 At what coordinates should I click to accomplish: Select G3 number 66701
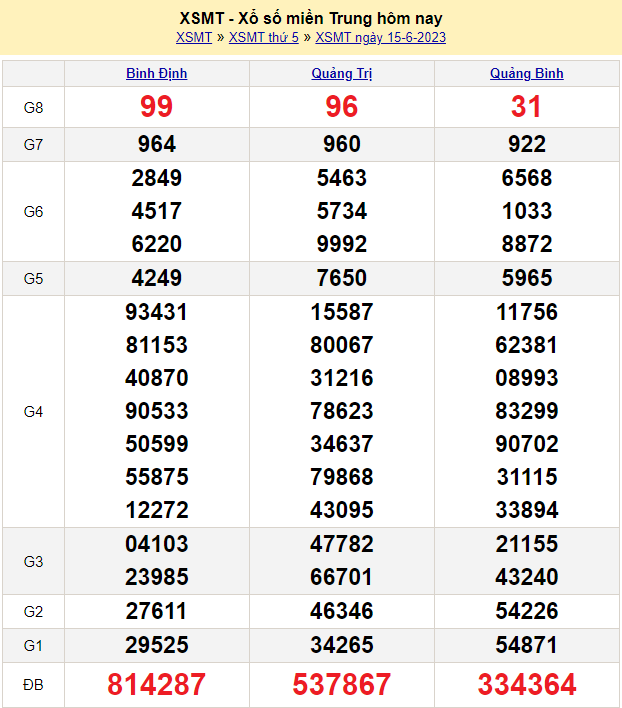coord(342,577)
